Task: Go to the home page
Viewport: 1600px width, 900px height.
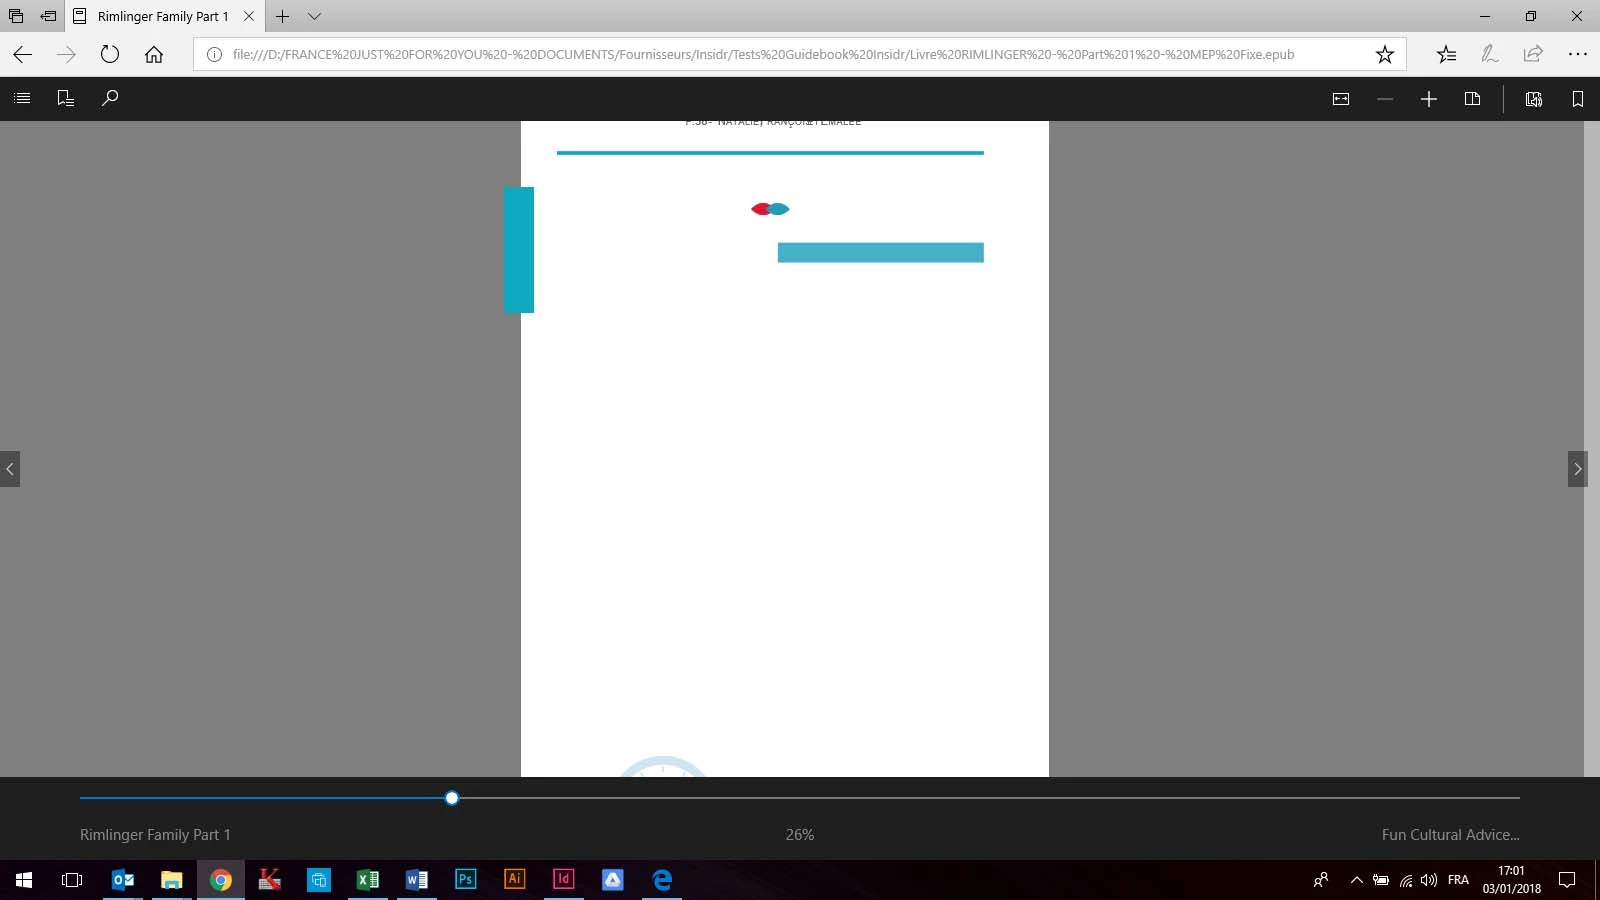Action: click(x=154, y=55)
